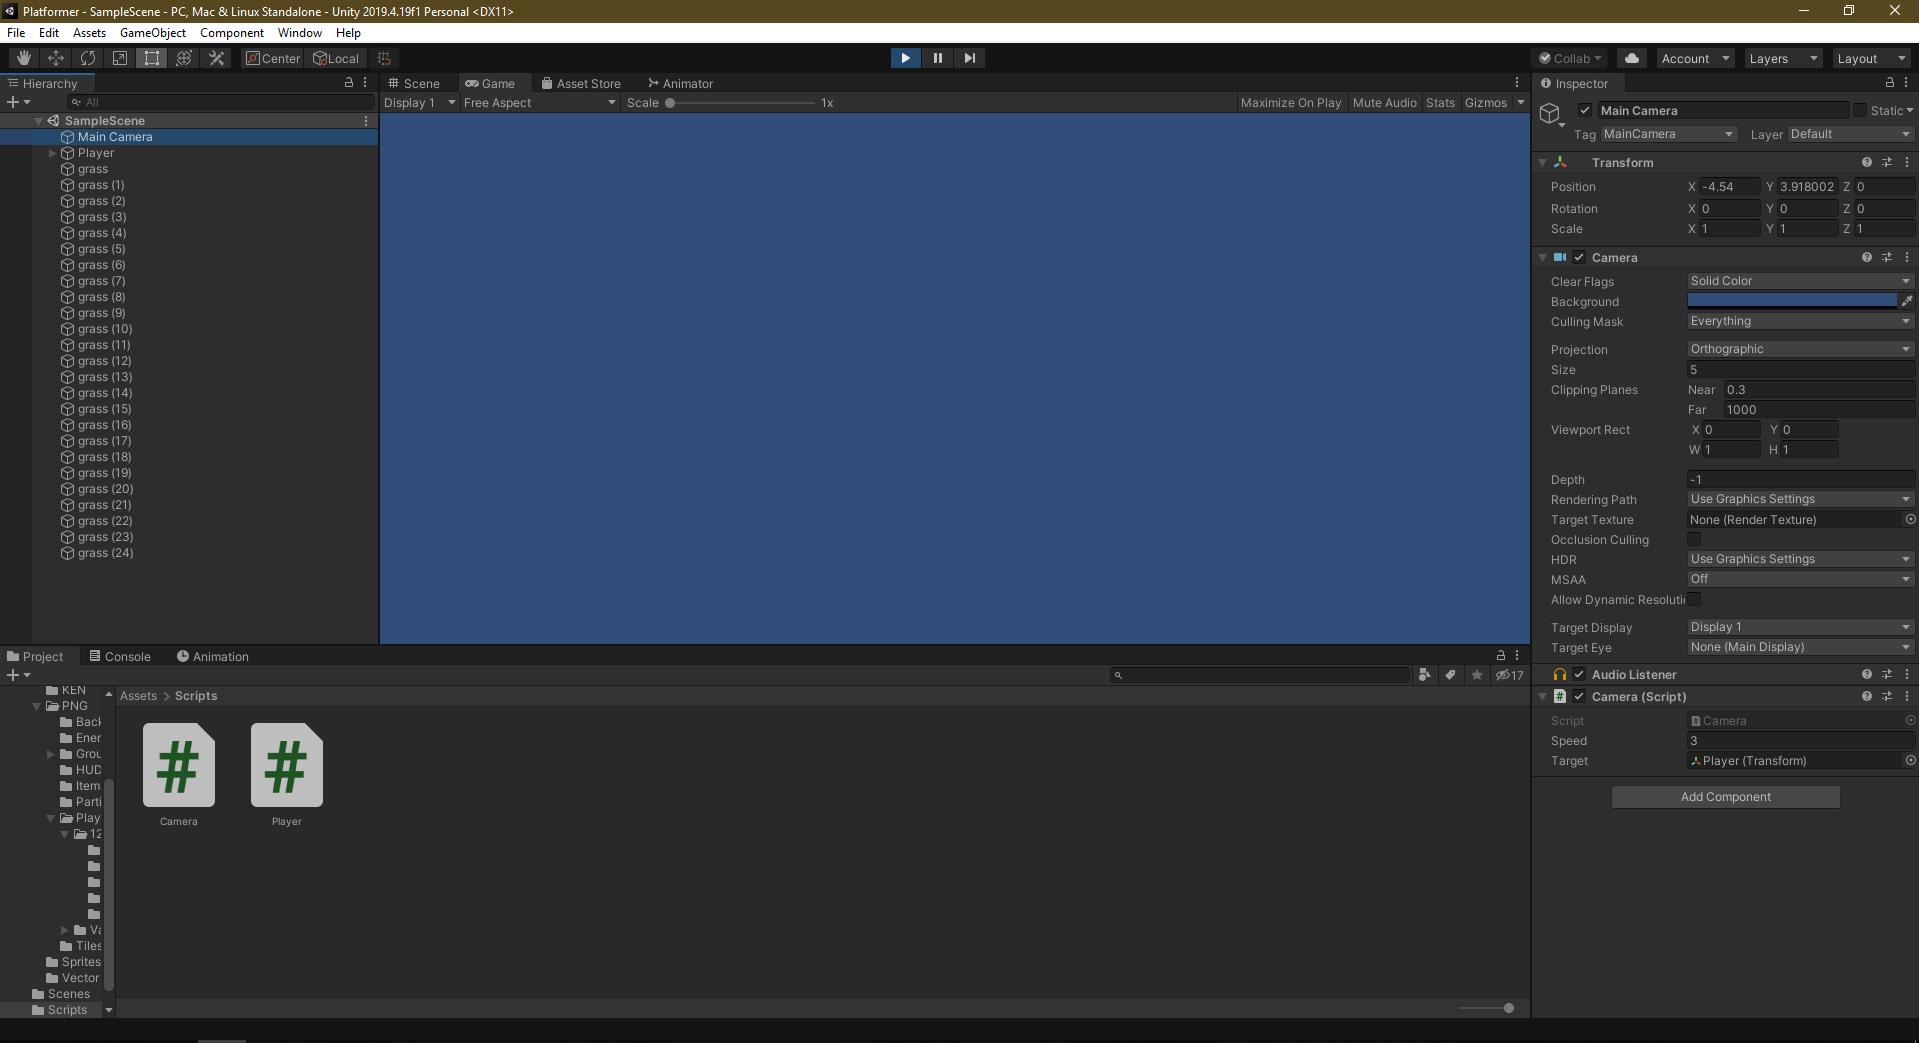Switch to the Scene tab

click(x=415, y=83)
